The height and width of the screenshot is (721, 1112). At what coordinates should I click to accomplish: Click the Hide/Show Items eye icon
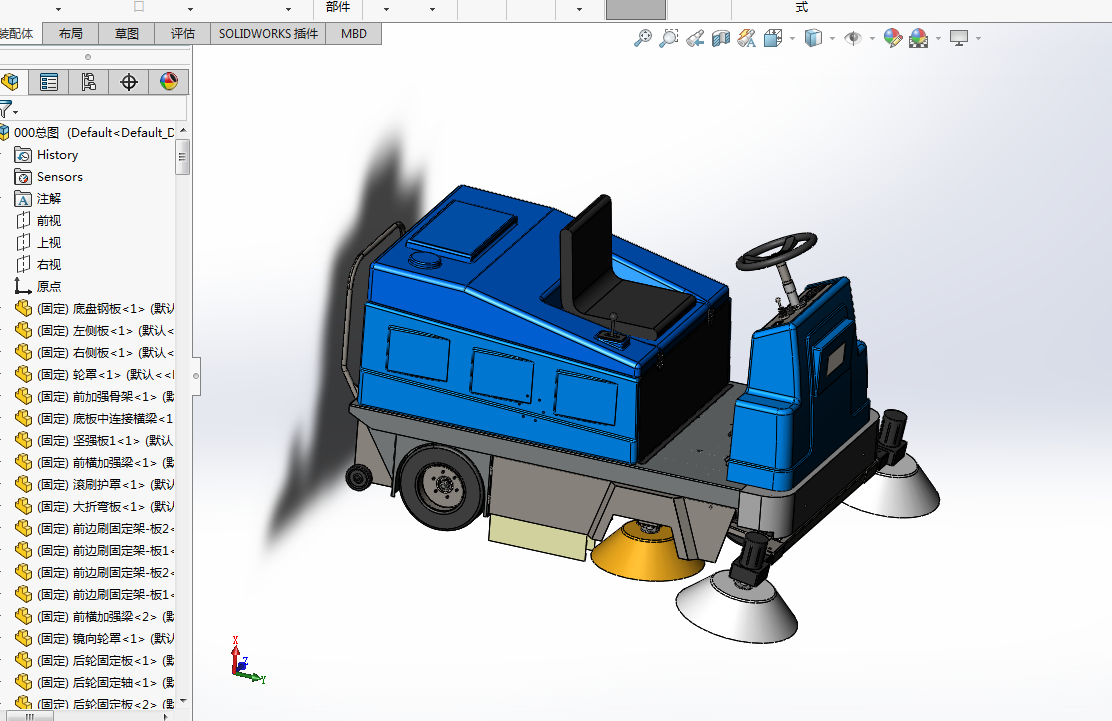tap(852, 38)
